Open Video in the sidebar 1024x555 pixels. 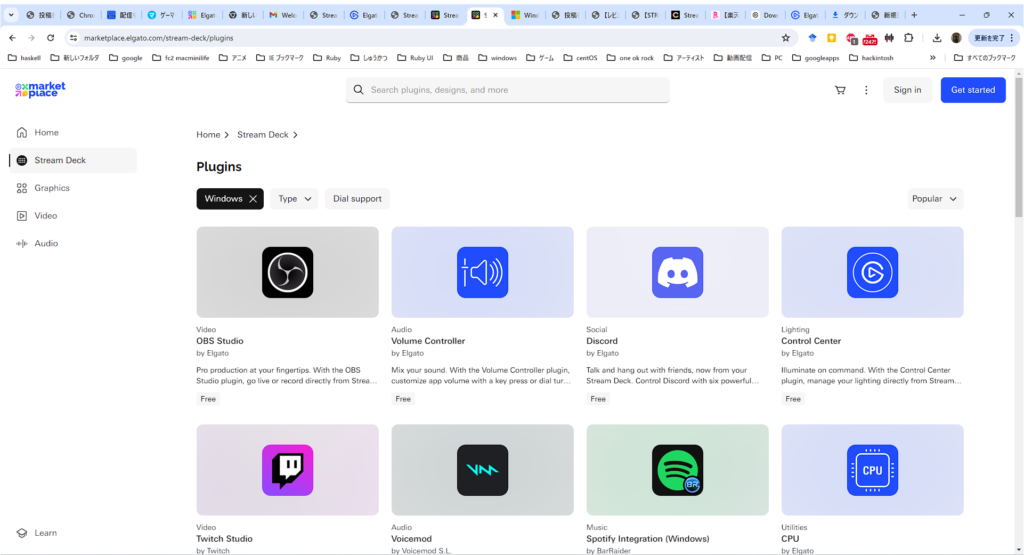(x=73, y=215)
